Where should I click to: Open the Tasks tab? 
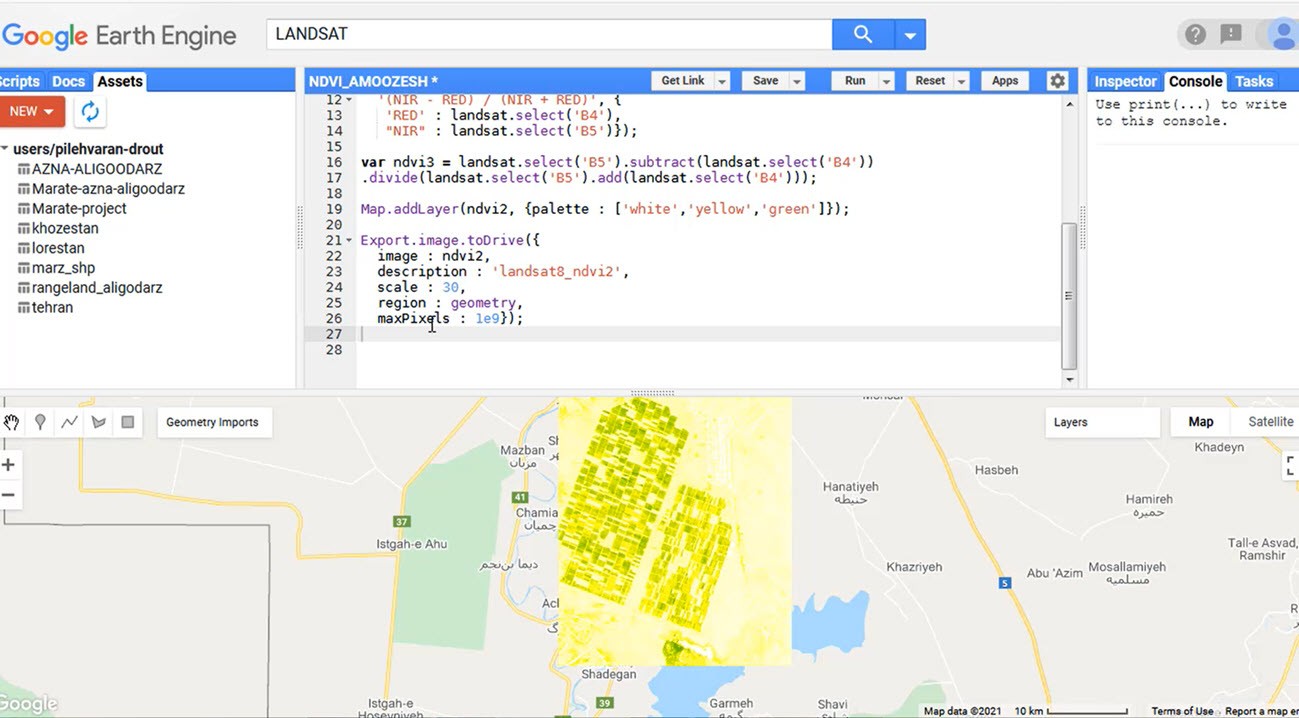pyautogui.click(x=1253, y=81)
